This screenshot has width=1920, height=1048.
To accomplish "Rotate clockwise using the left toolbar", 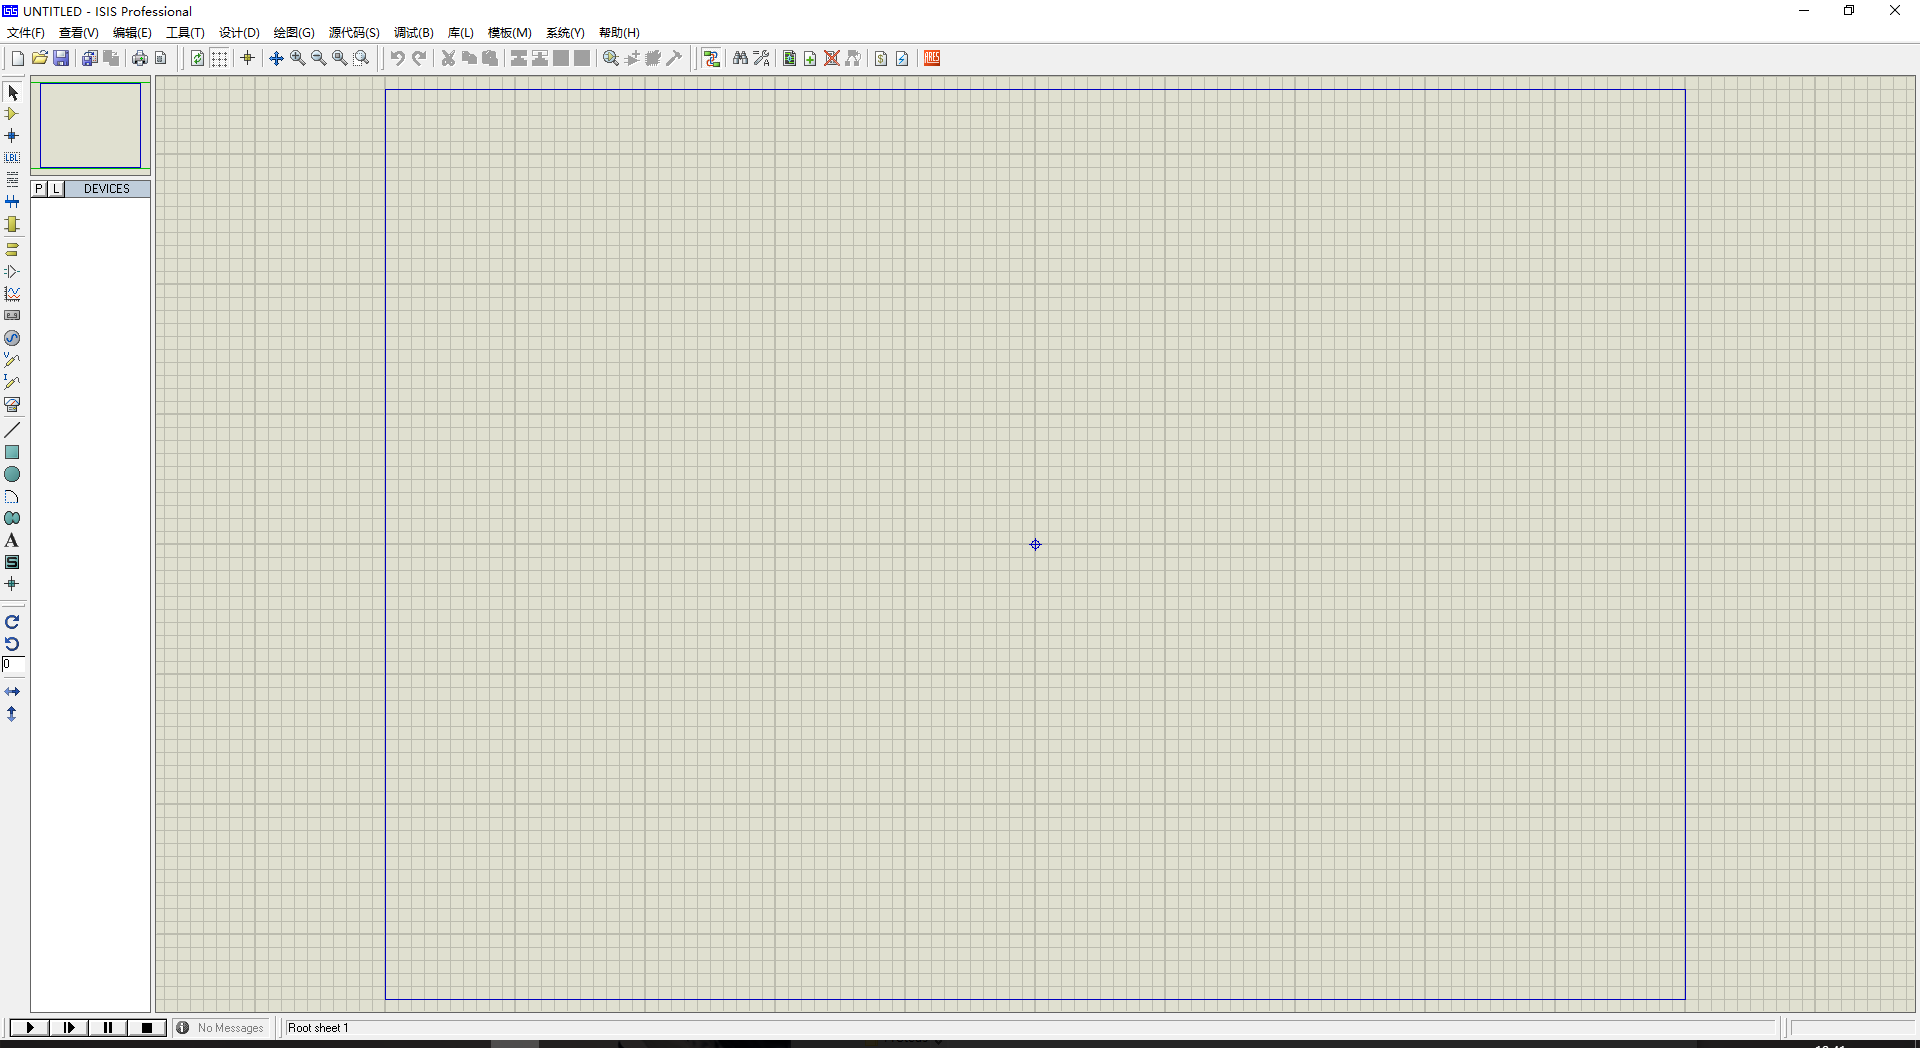I will tap(12, 621).
